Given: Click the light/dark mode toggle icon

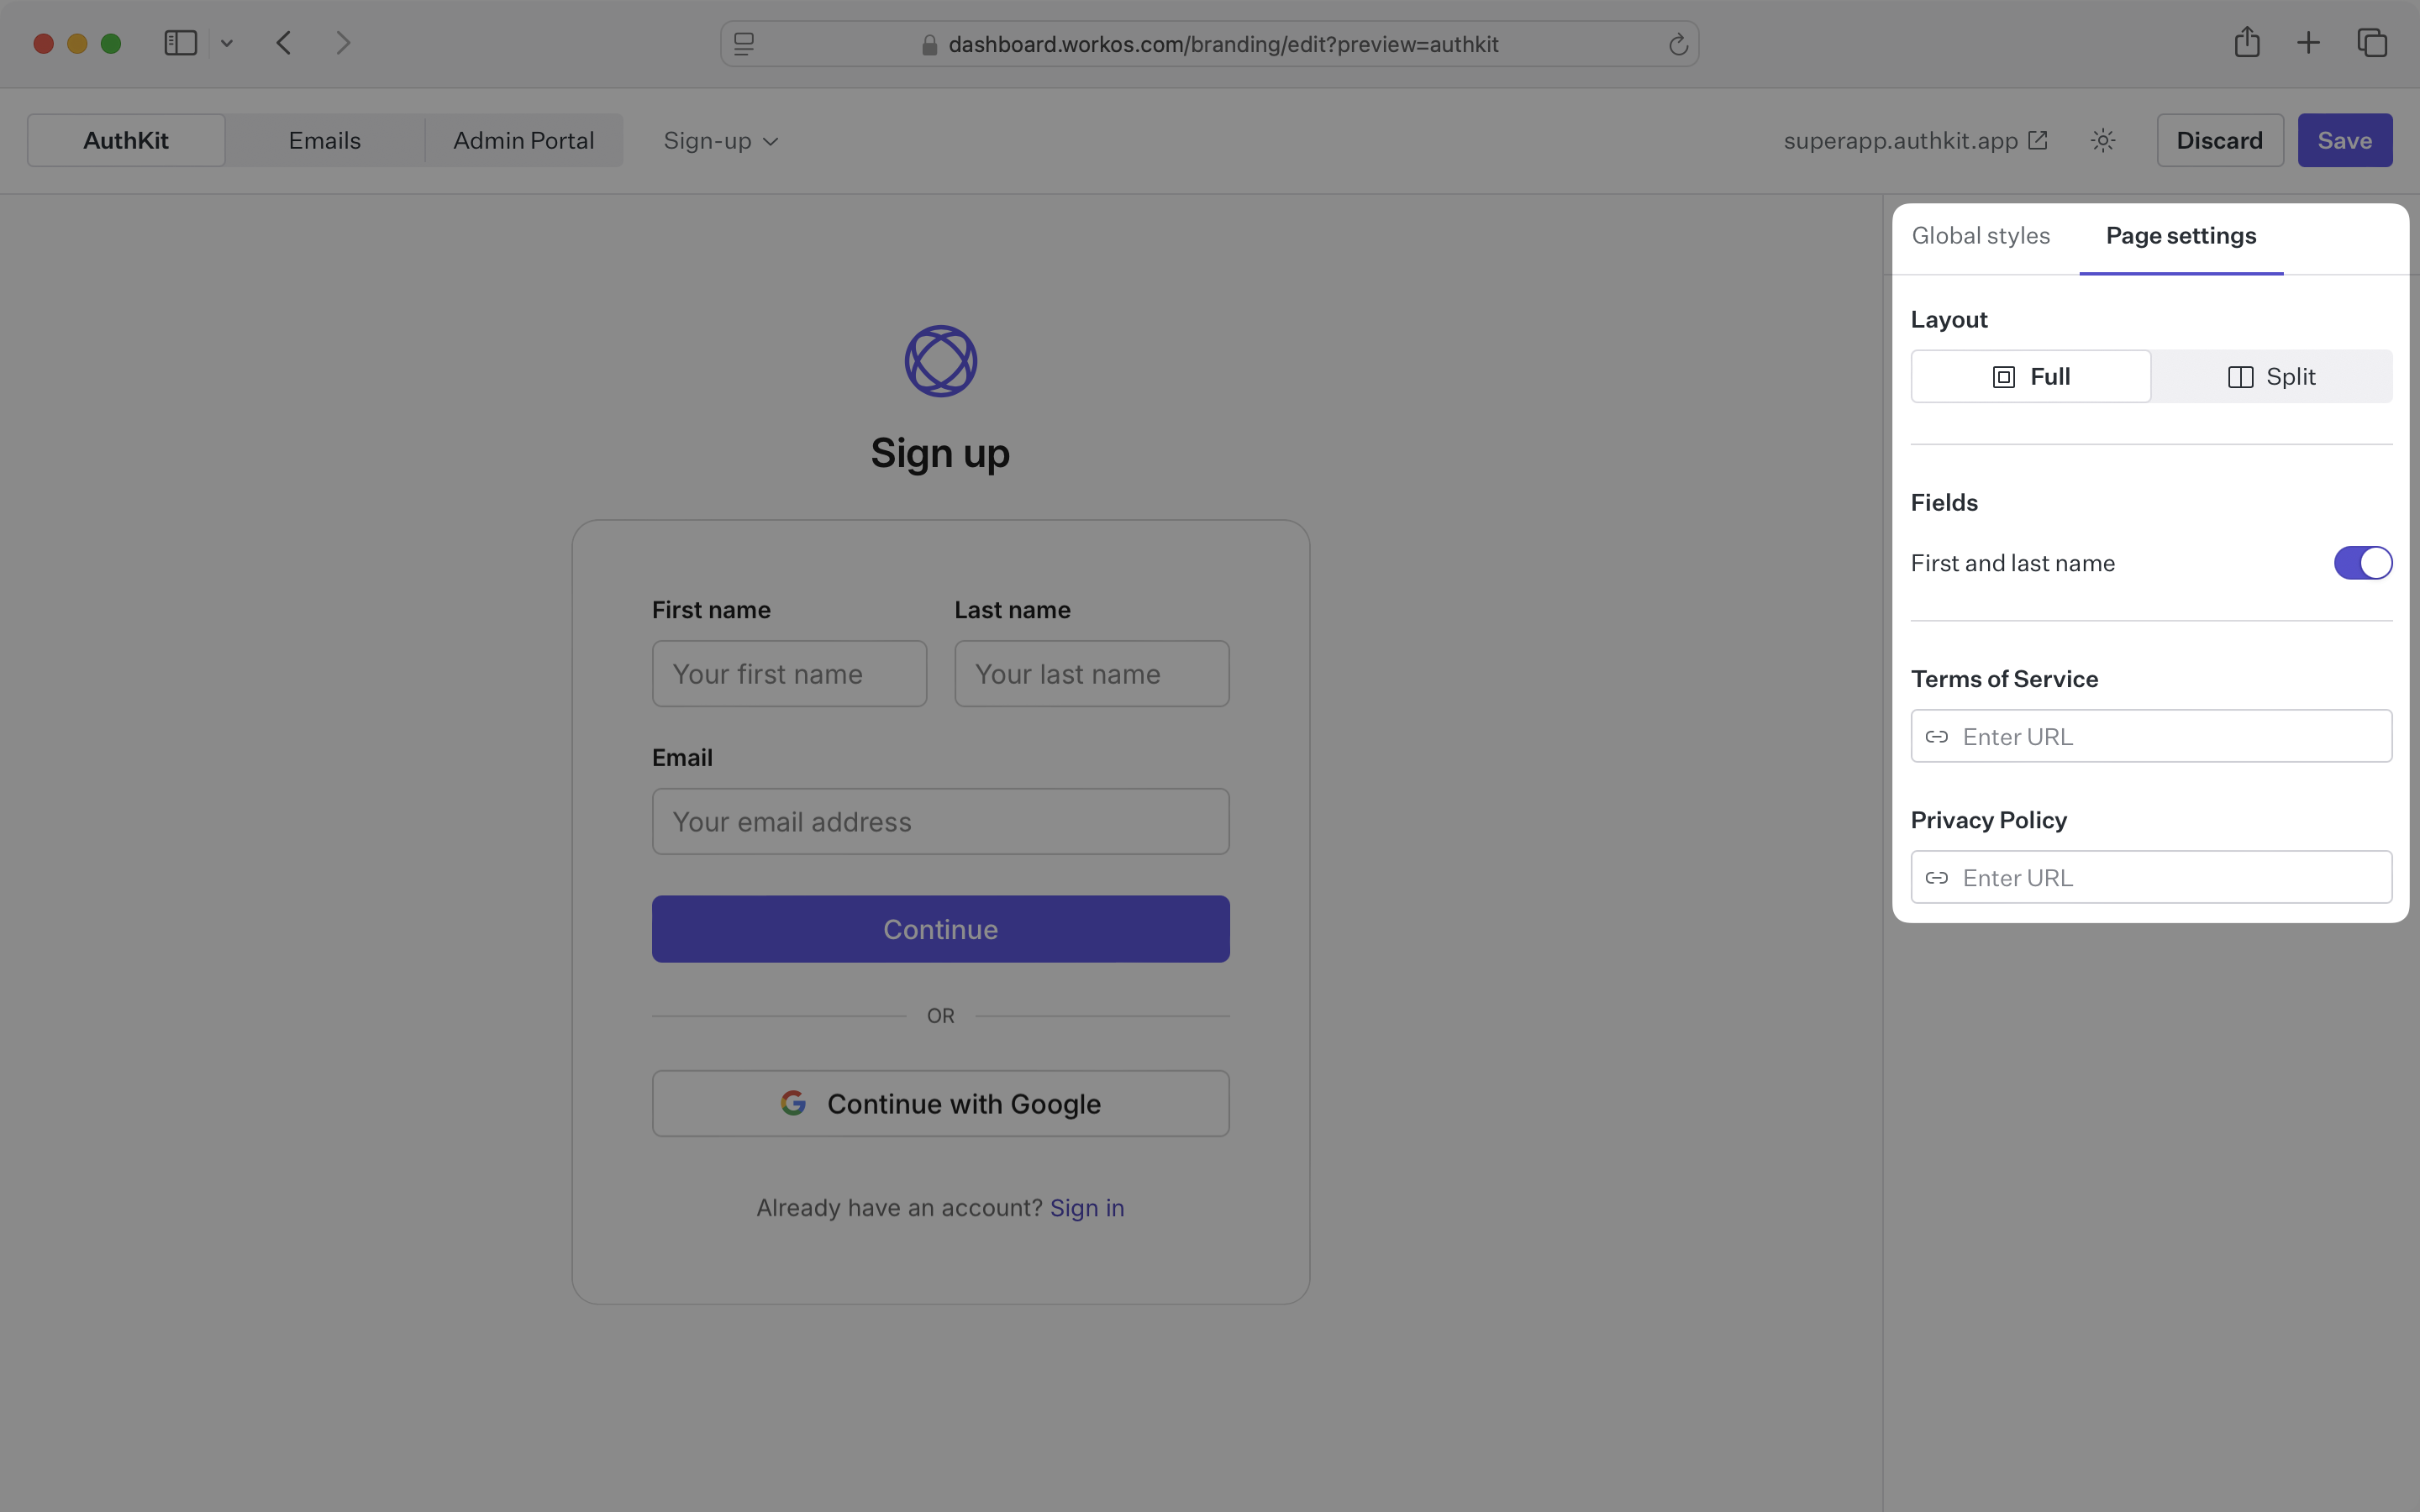Looking at the screenshot, I should coord(2103,139).
